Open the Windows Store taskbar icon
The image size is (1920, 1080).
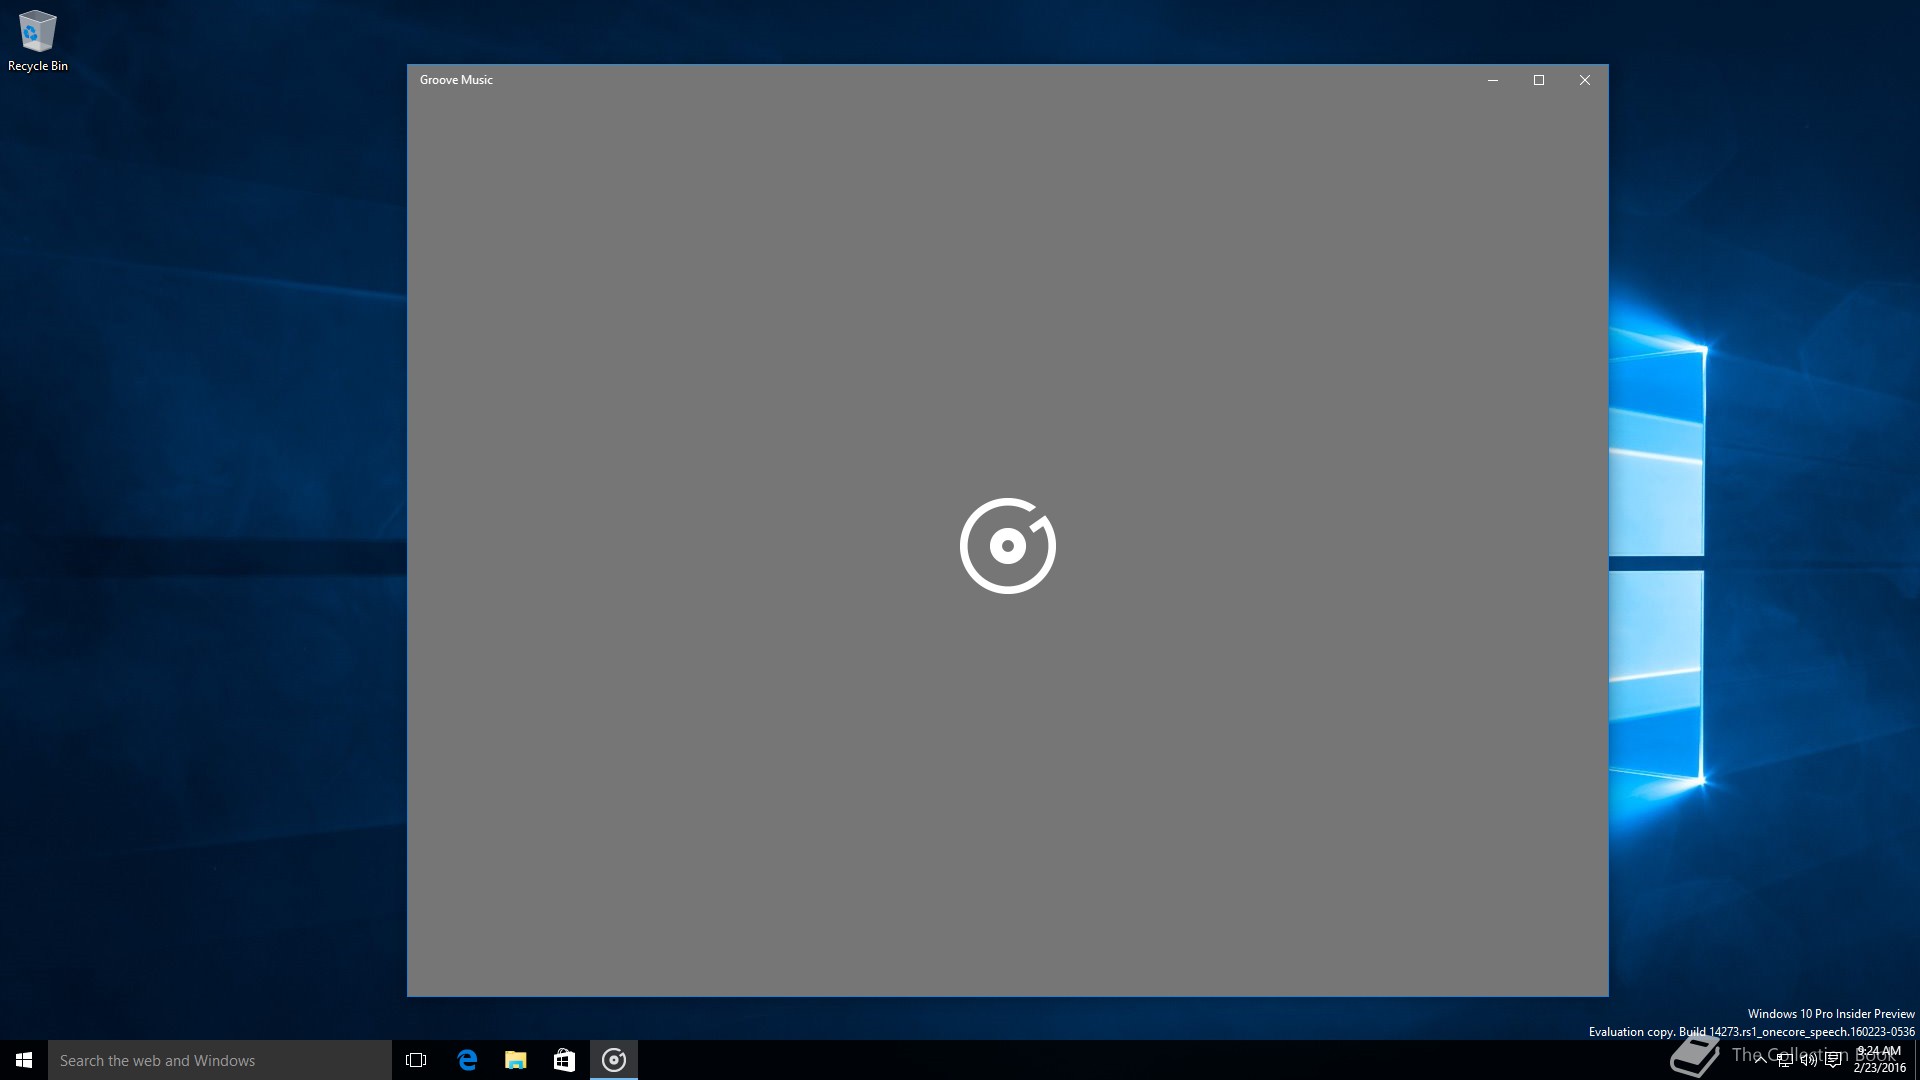[565, 1060]
